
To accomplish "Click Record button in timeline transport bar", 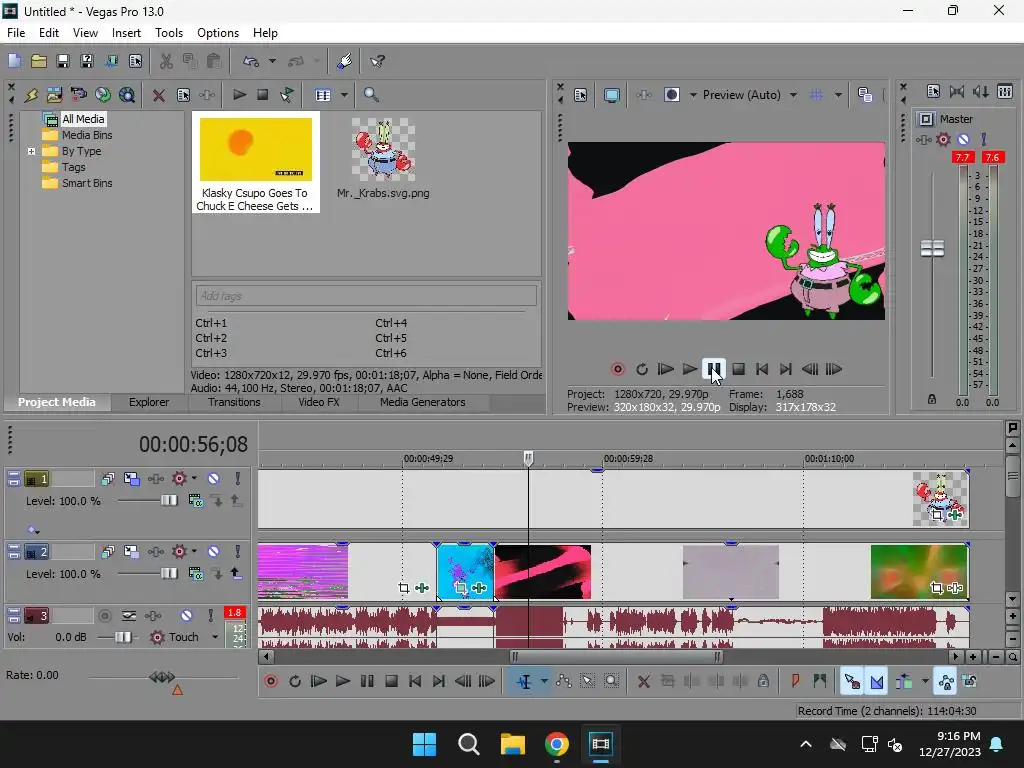I will 270,681.
